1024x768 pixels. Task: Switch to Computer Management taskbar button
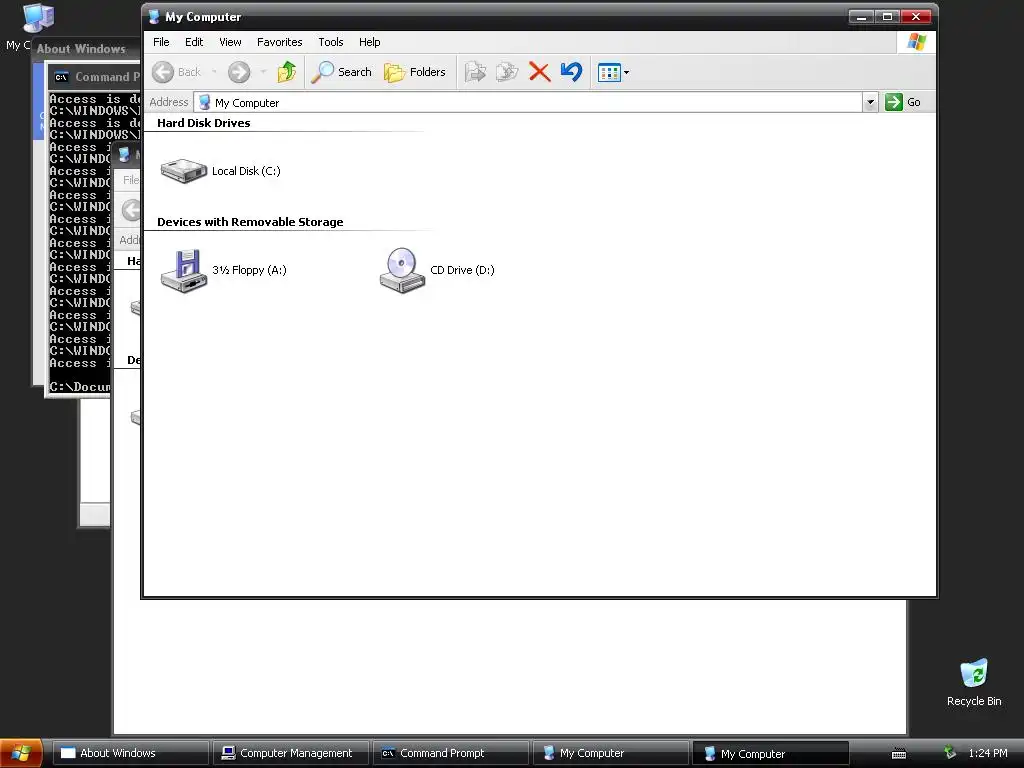(x=291, y=753)
